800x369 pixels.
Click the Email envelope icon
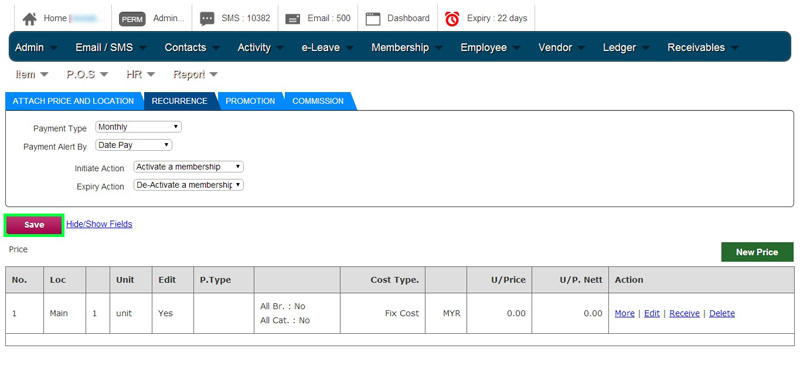pyautogui.click(x=292, y=19)
